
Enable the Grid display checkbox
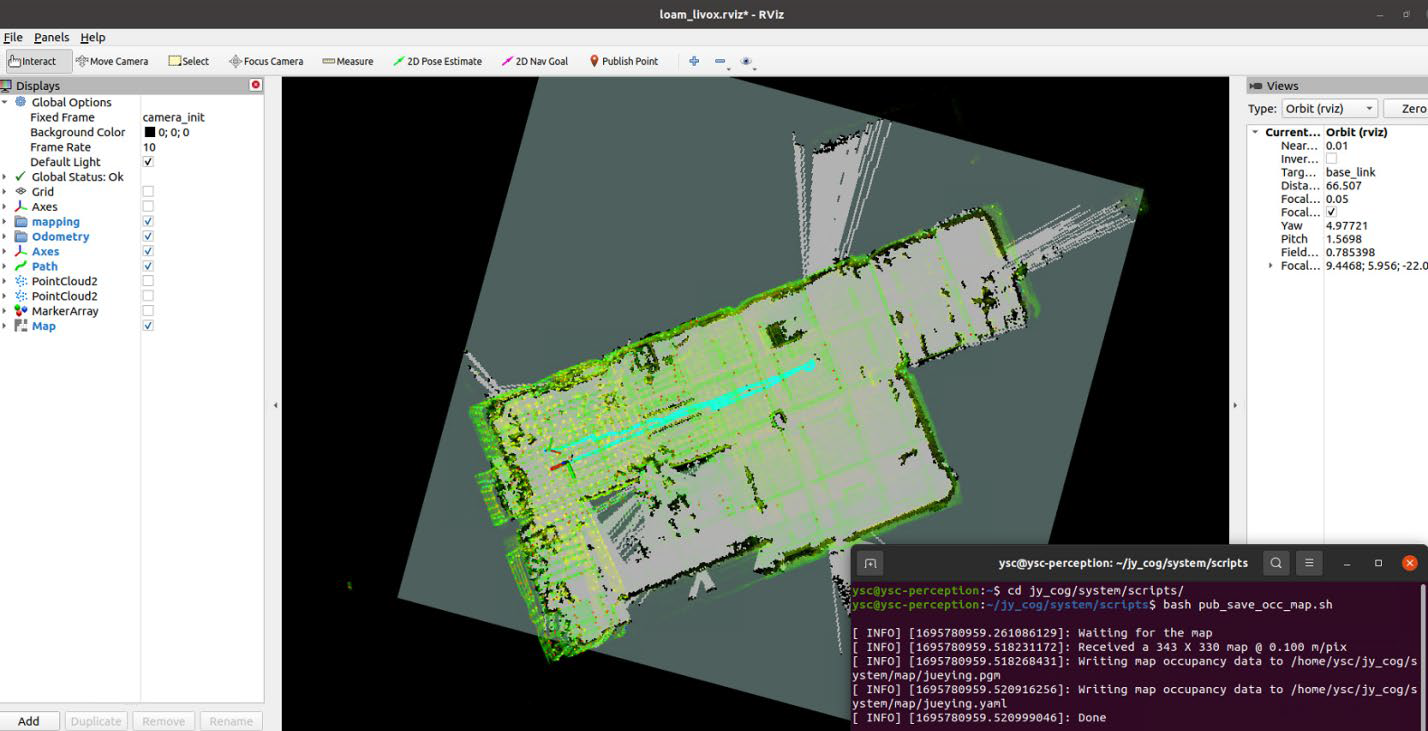148,192
